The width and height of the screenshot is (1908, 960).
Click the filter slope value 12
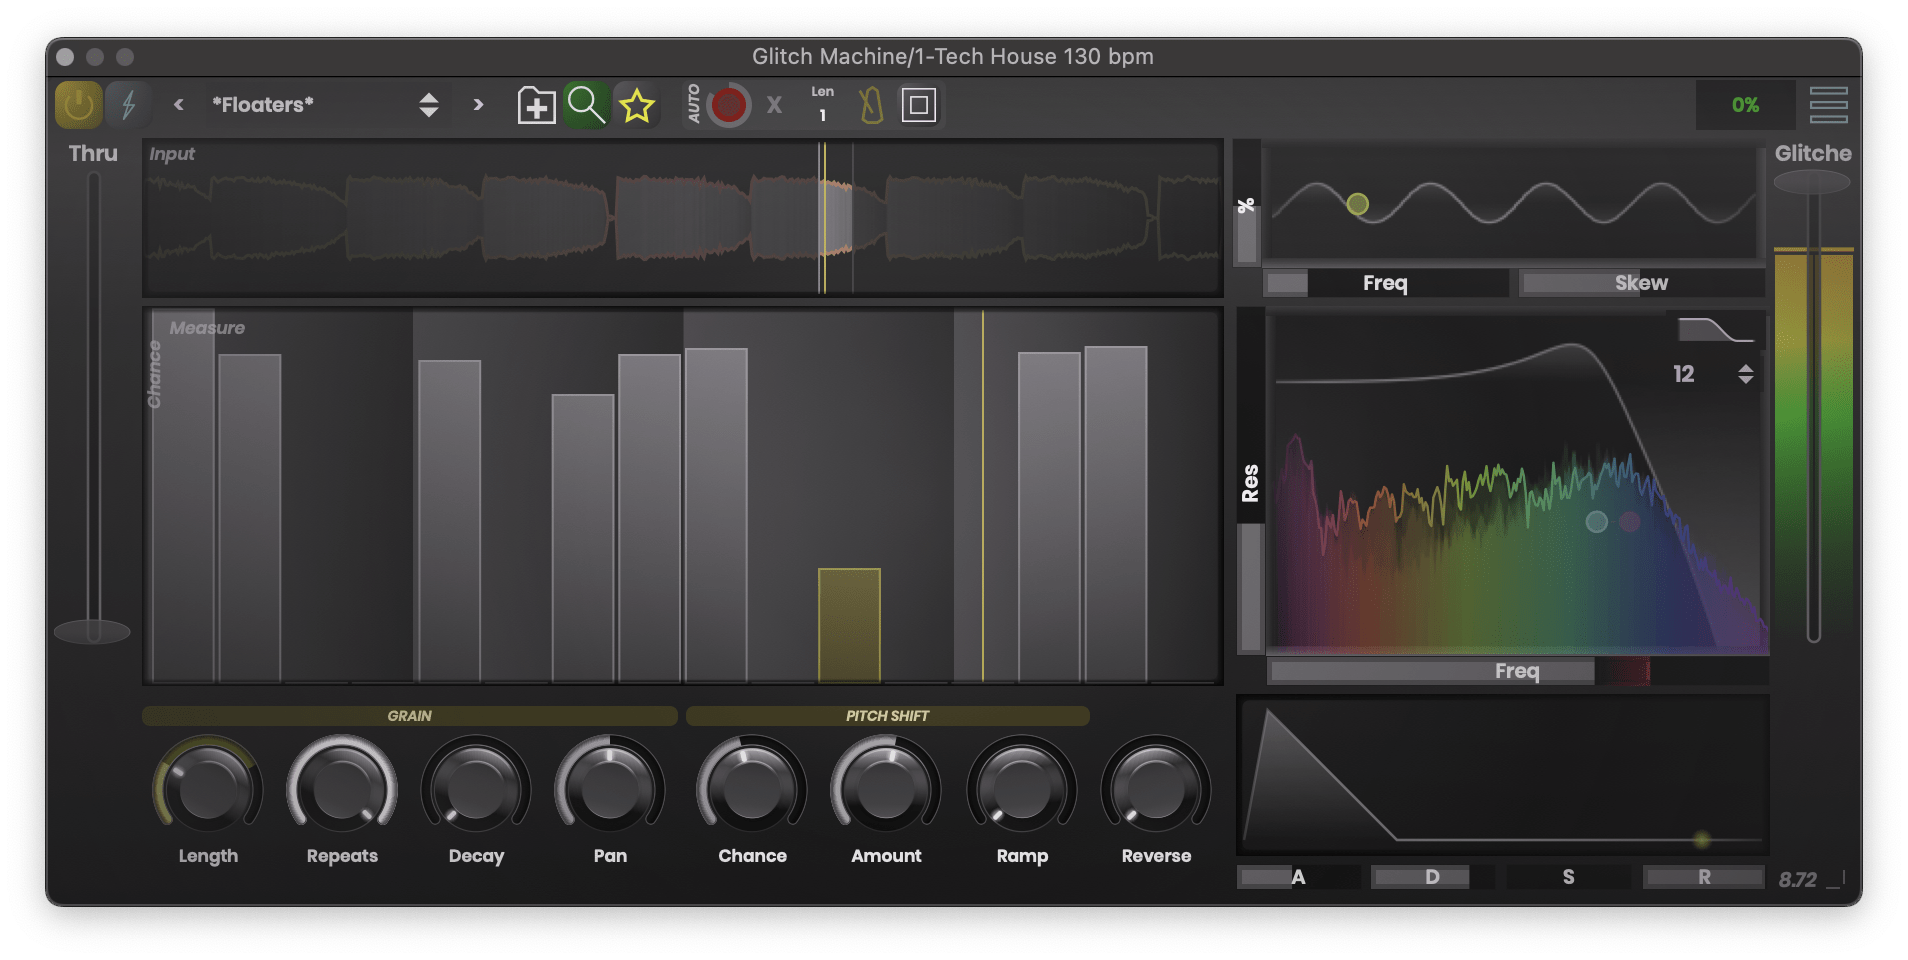click(1684, 374)
